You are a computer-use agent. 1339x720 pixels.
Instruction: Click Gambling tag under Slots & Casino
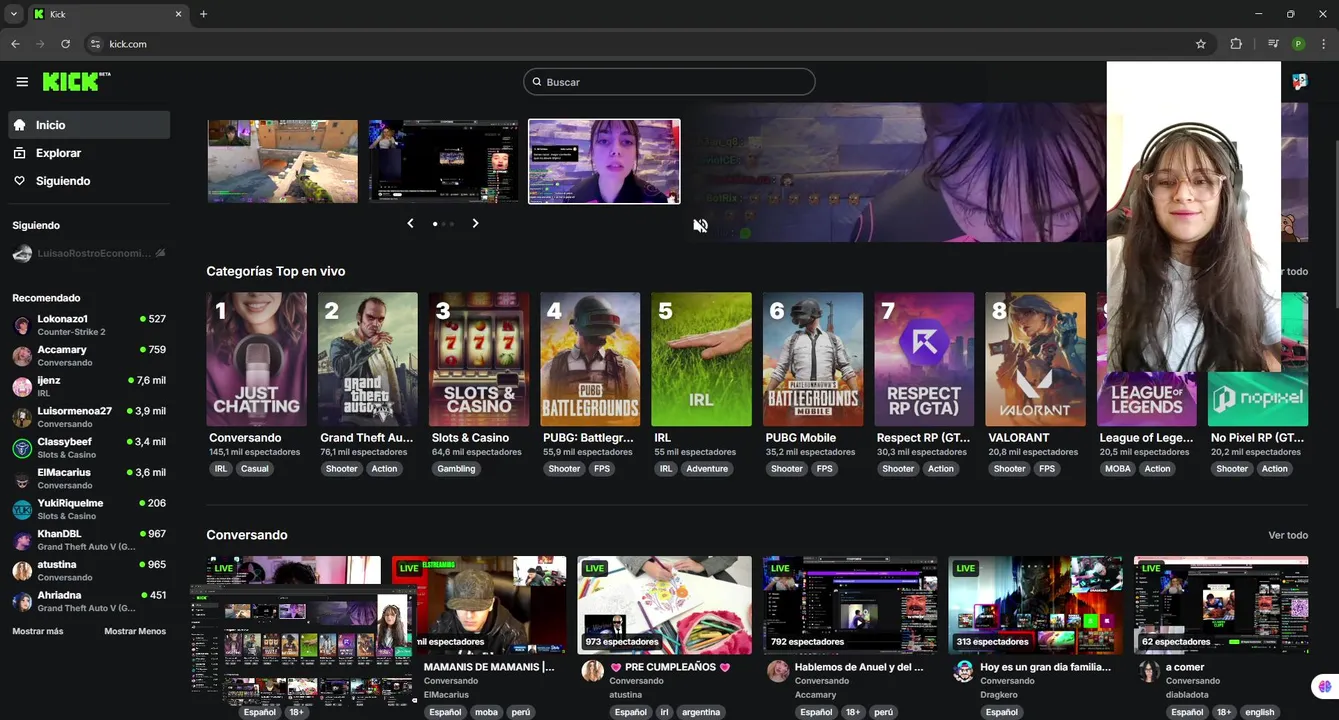tap(456, 469)
